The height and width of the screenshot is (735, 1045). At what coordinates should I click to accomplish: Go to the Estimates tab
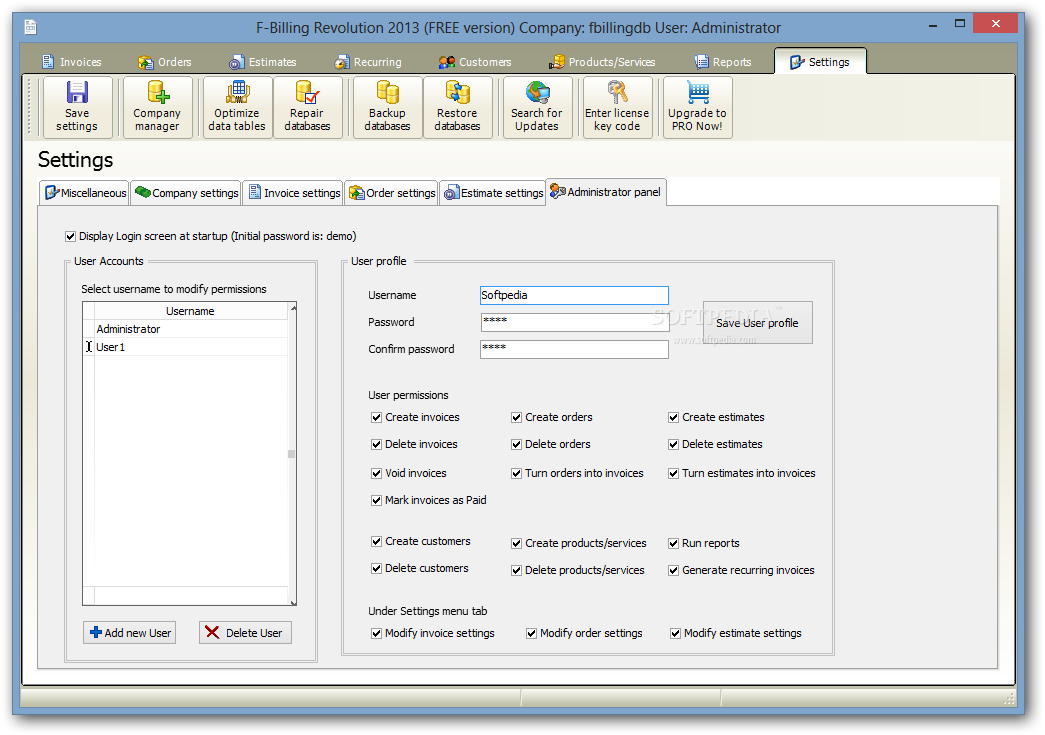pos(263,62)
